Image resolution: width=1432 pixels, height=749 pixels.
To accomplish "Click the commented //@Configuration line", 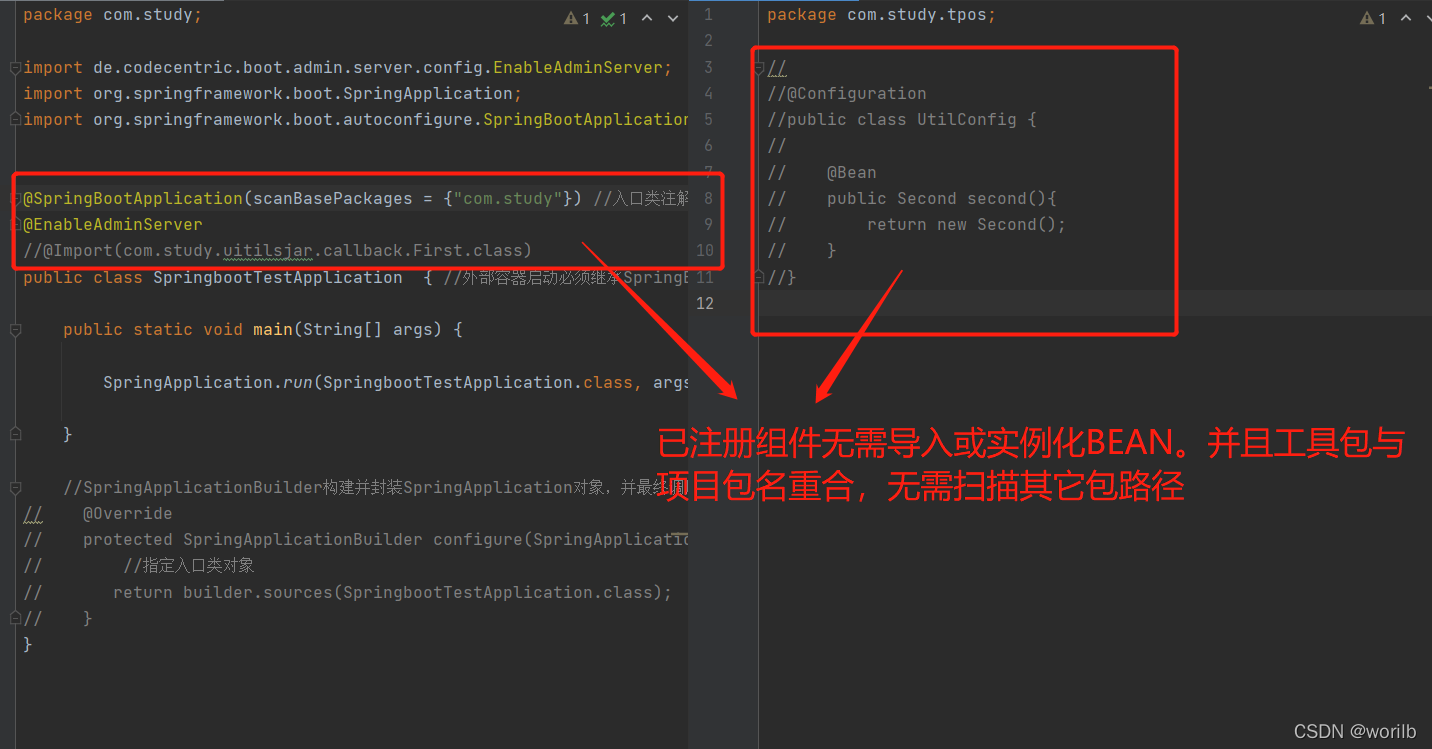I will coord(847,94).
